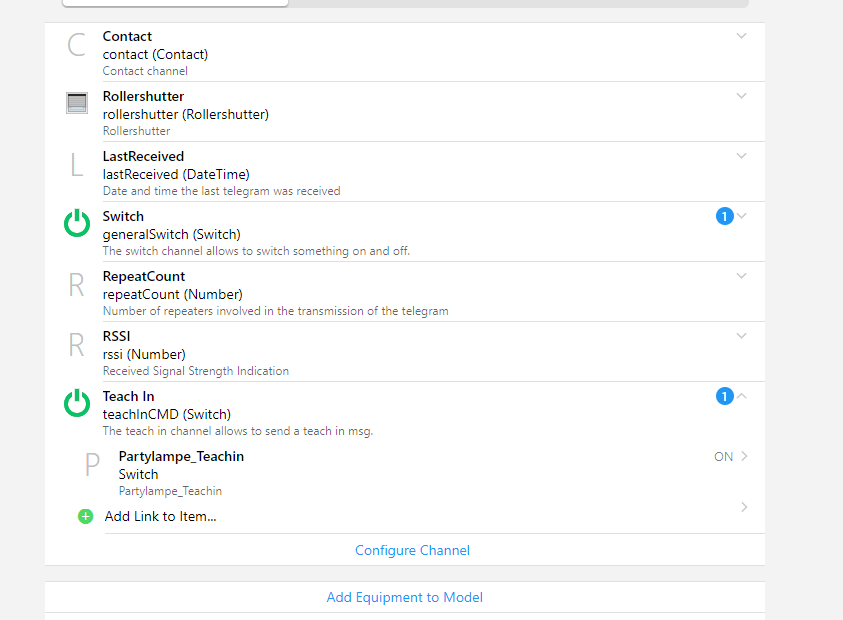Expand the RSSI channel chevron
Image resolution: width=843 pixels, height=620 pixels.
tap(741, 336)
